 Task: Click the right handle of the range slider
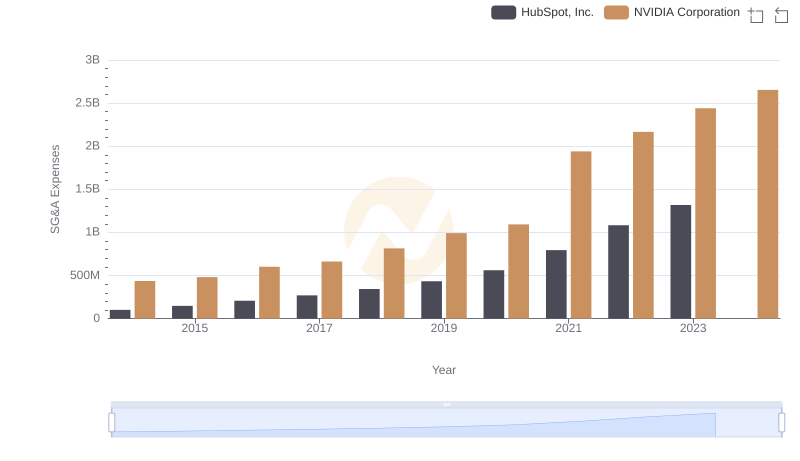click(x=781, y=422)
